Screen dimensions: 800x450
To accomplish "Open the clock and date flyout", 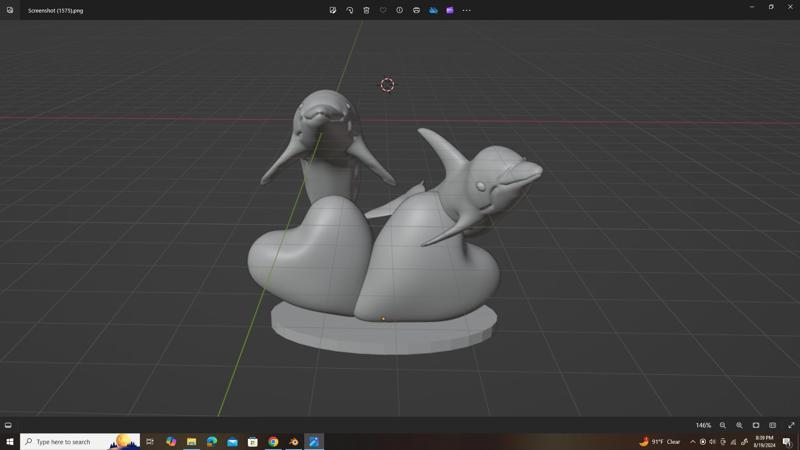I will [x=764, y=442].
